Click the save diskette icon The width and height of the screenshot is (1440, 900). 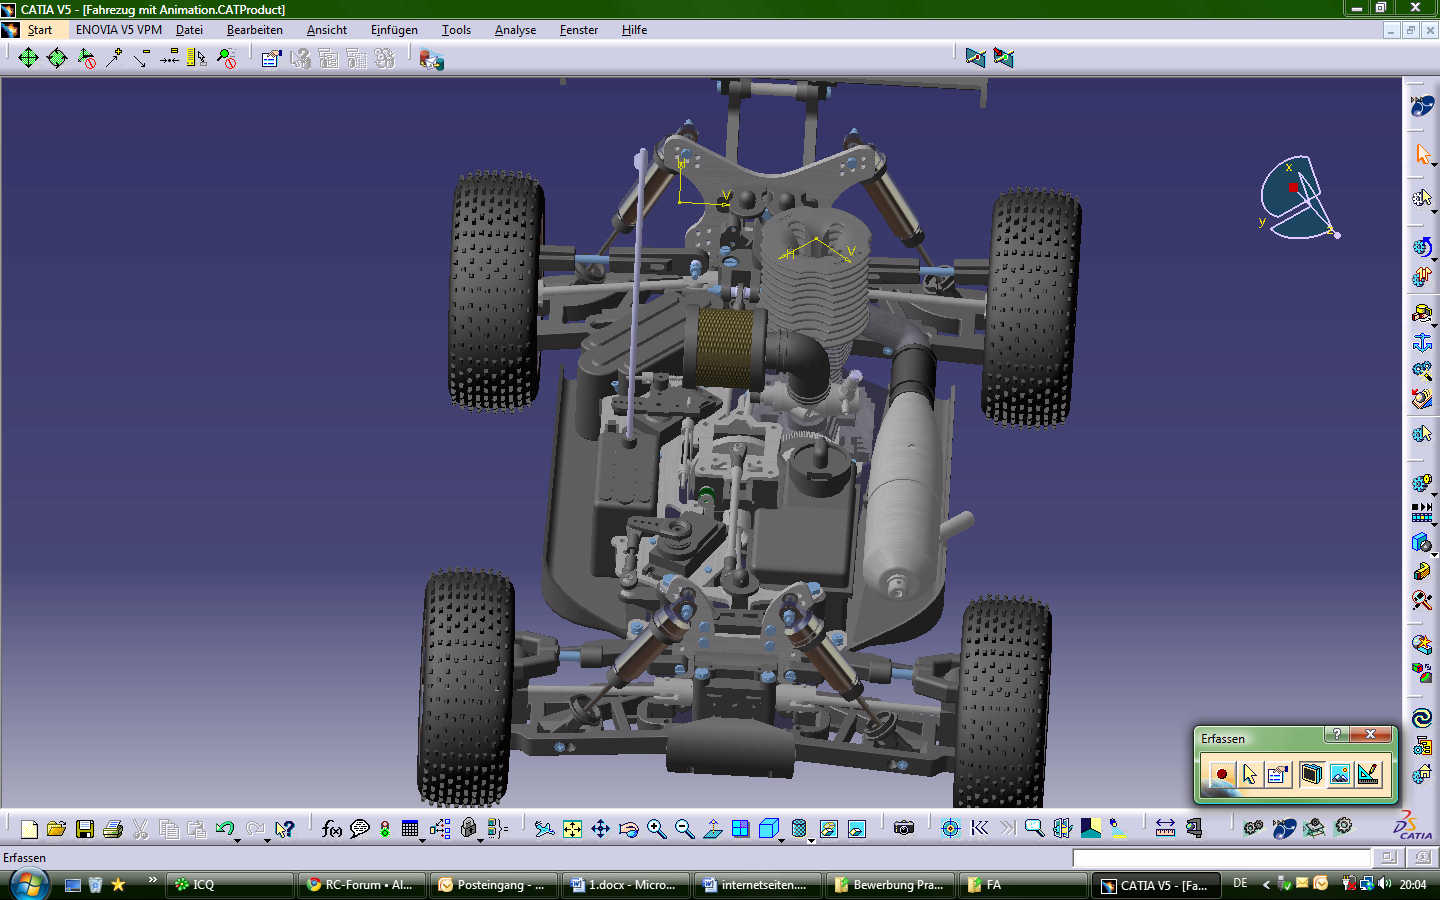pos(85,828)
